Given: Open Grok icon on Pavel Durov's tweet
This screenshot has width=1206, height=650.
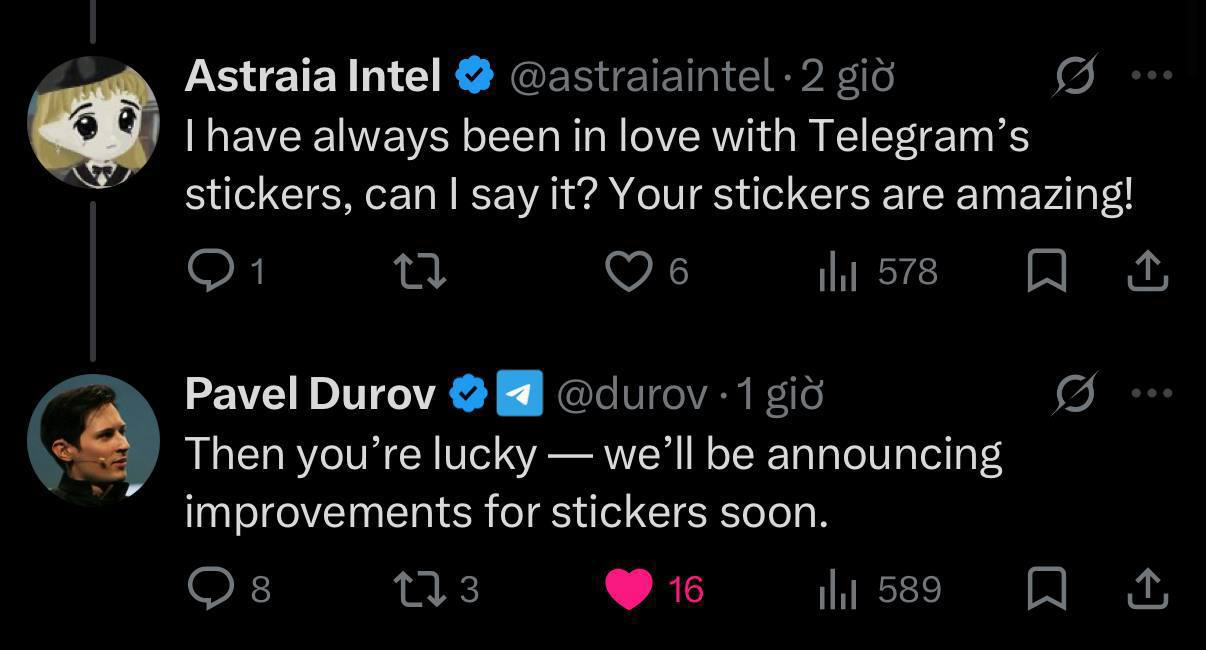Looking at the screenshot, I should (1074, 393).
